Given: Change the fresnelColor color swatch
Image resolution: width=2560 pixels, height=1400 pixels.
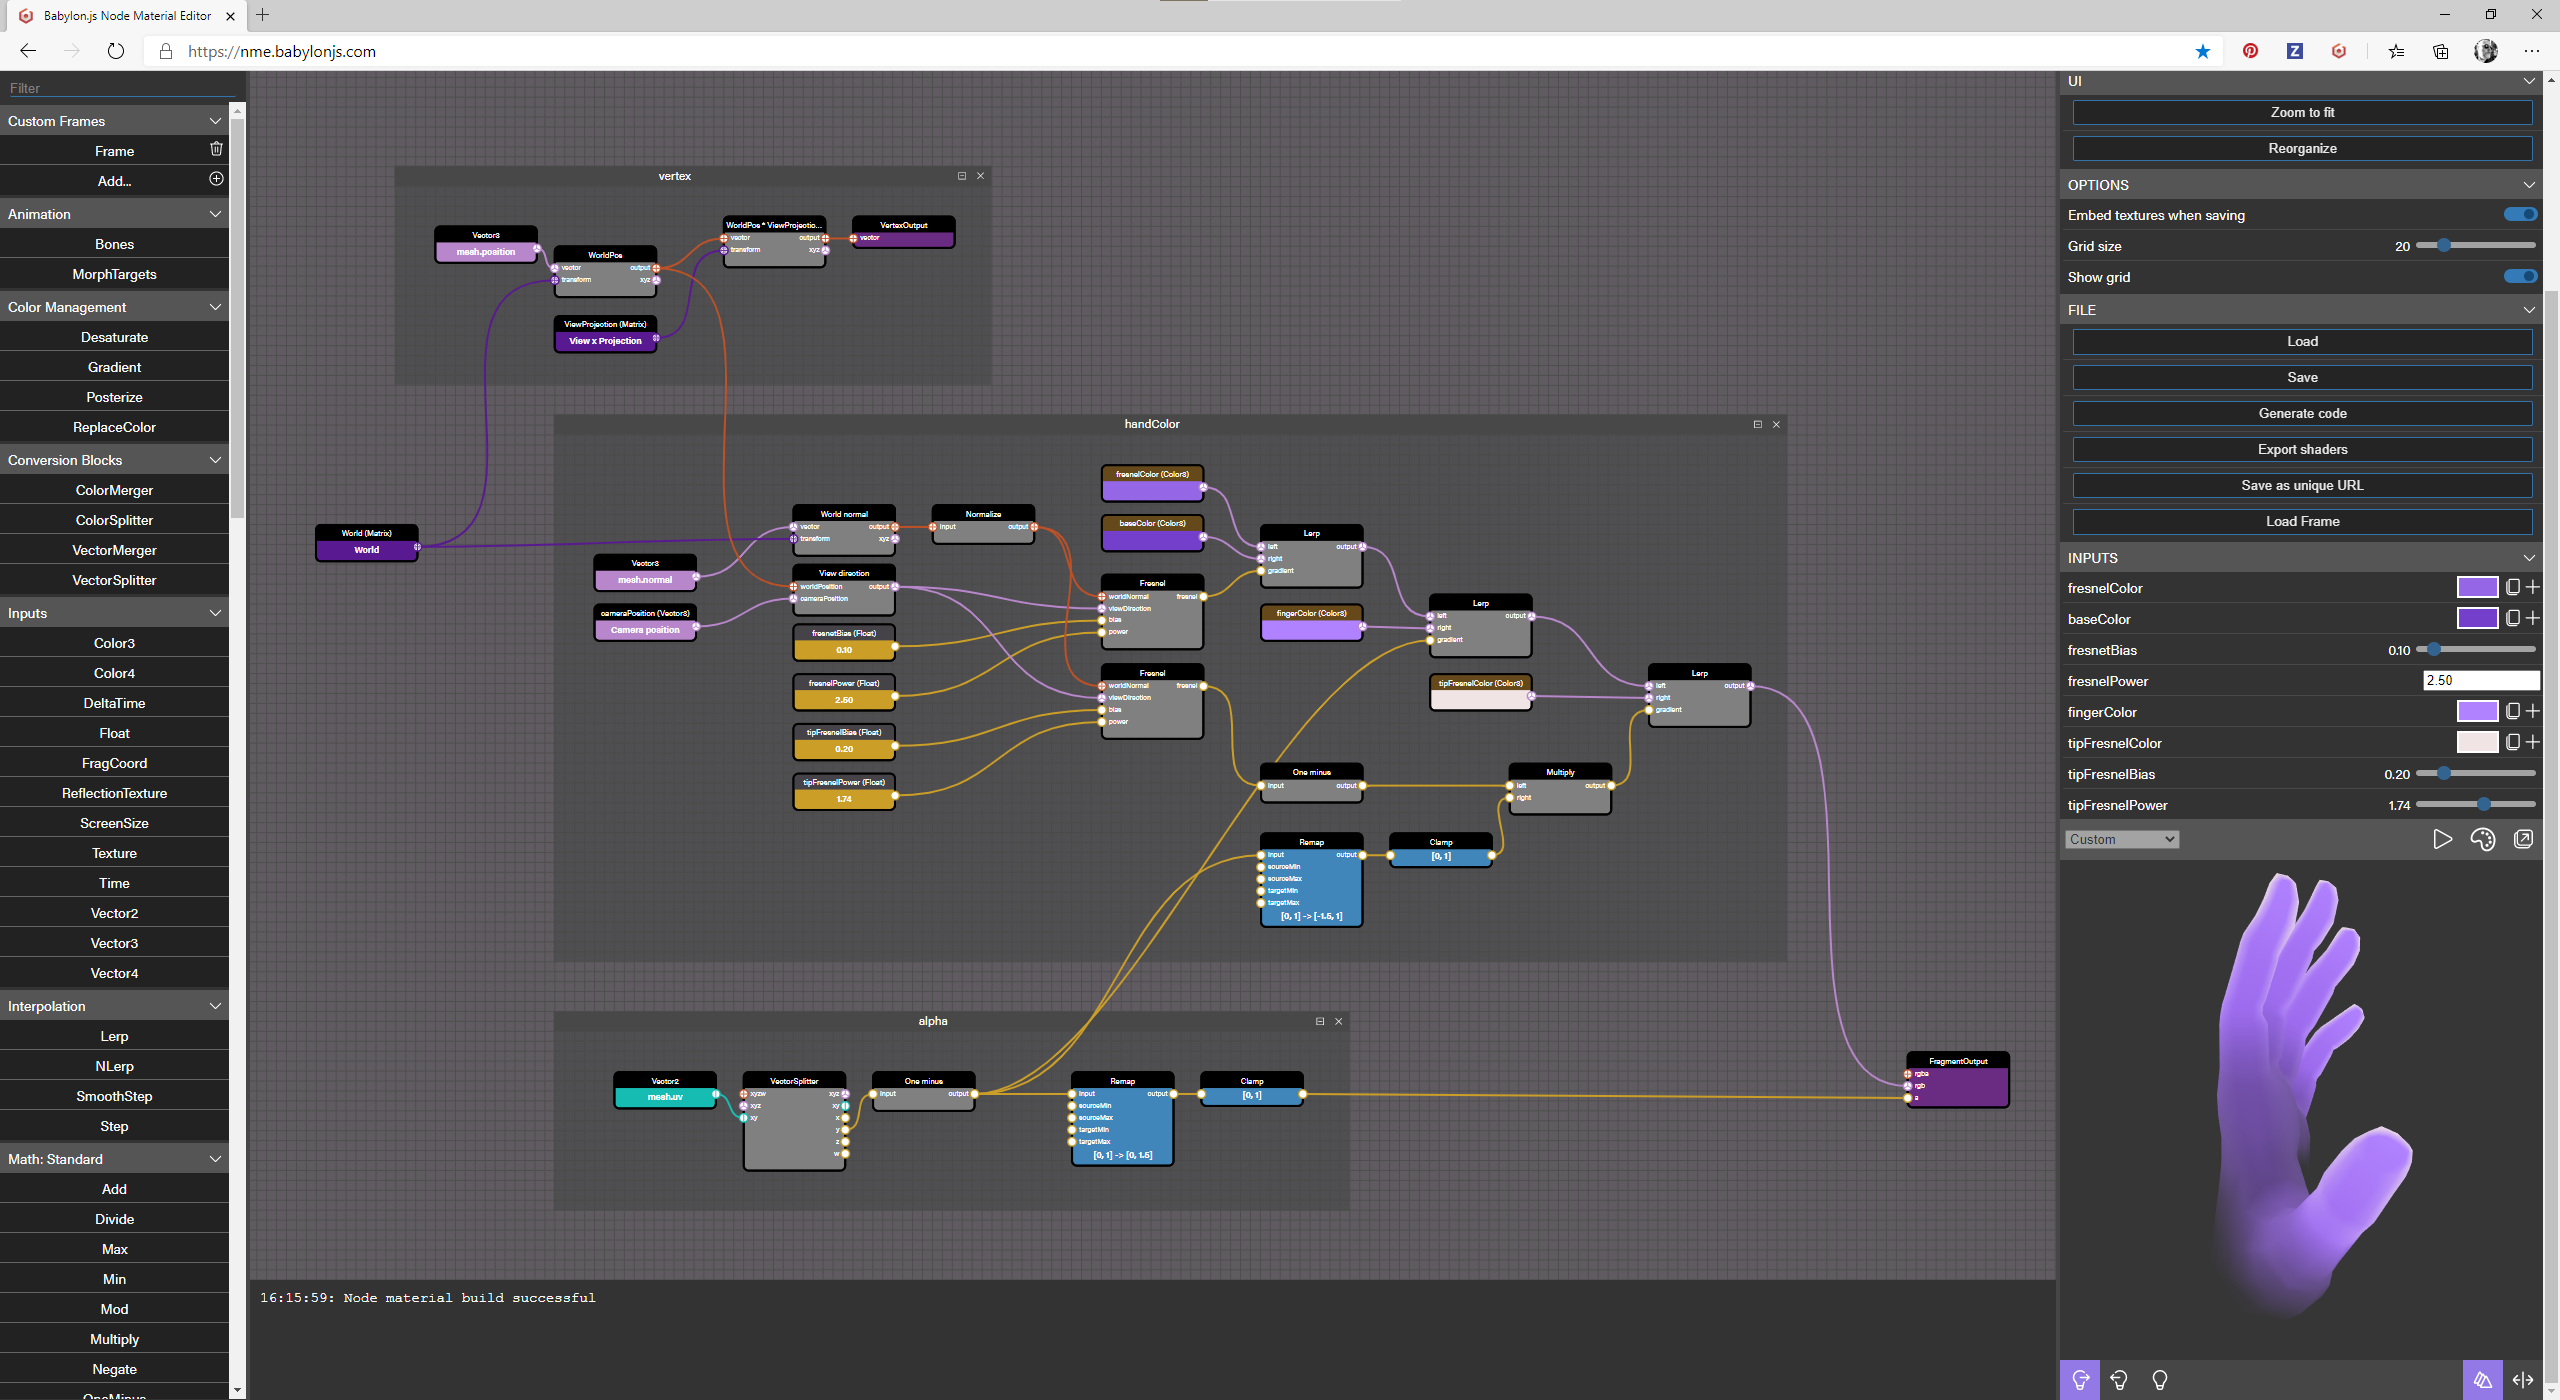Looking at the screenshot, I should tap(2480, 587).
